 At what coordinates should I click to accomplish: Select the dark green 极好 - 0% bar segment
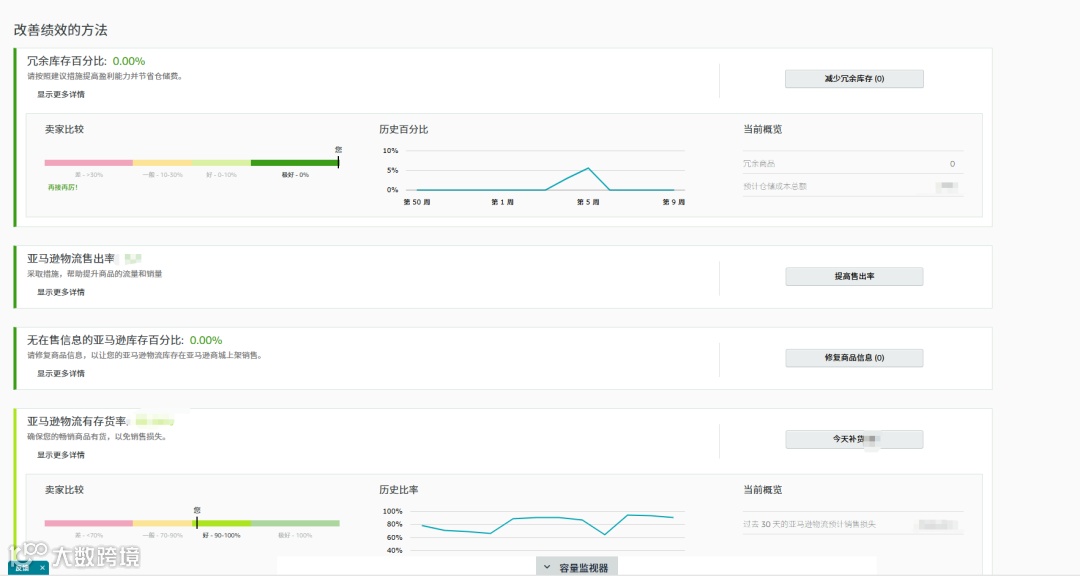294,163
